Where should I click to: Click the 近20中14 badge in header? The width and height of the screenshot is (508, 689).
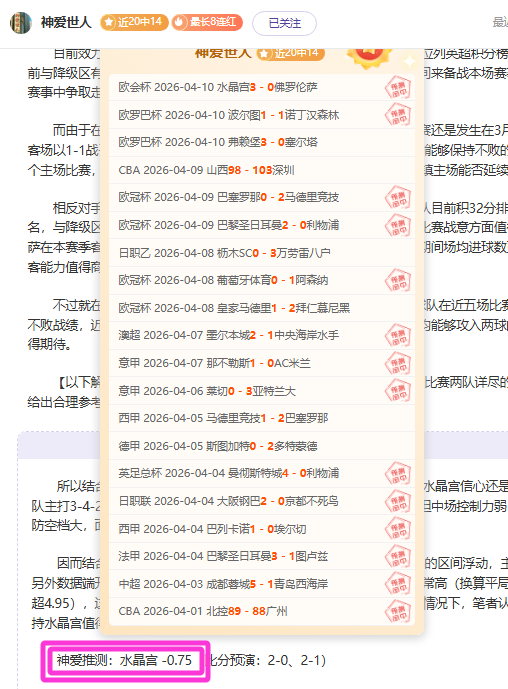[134, 22]
